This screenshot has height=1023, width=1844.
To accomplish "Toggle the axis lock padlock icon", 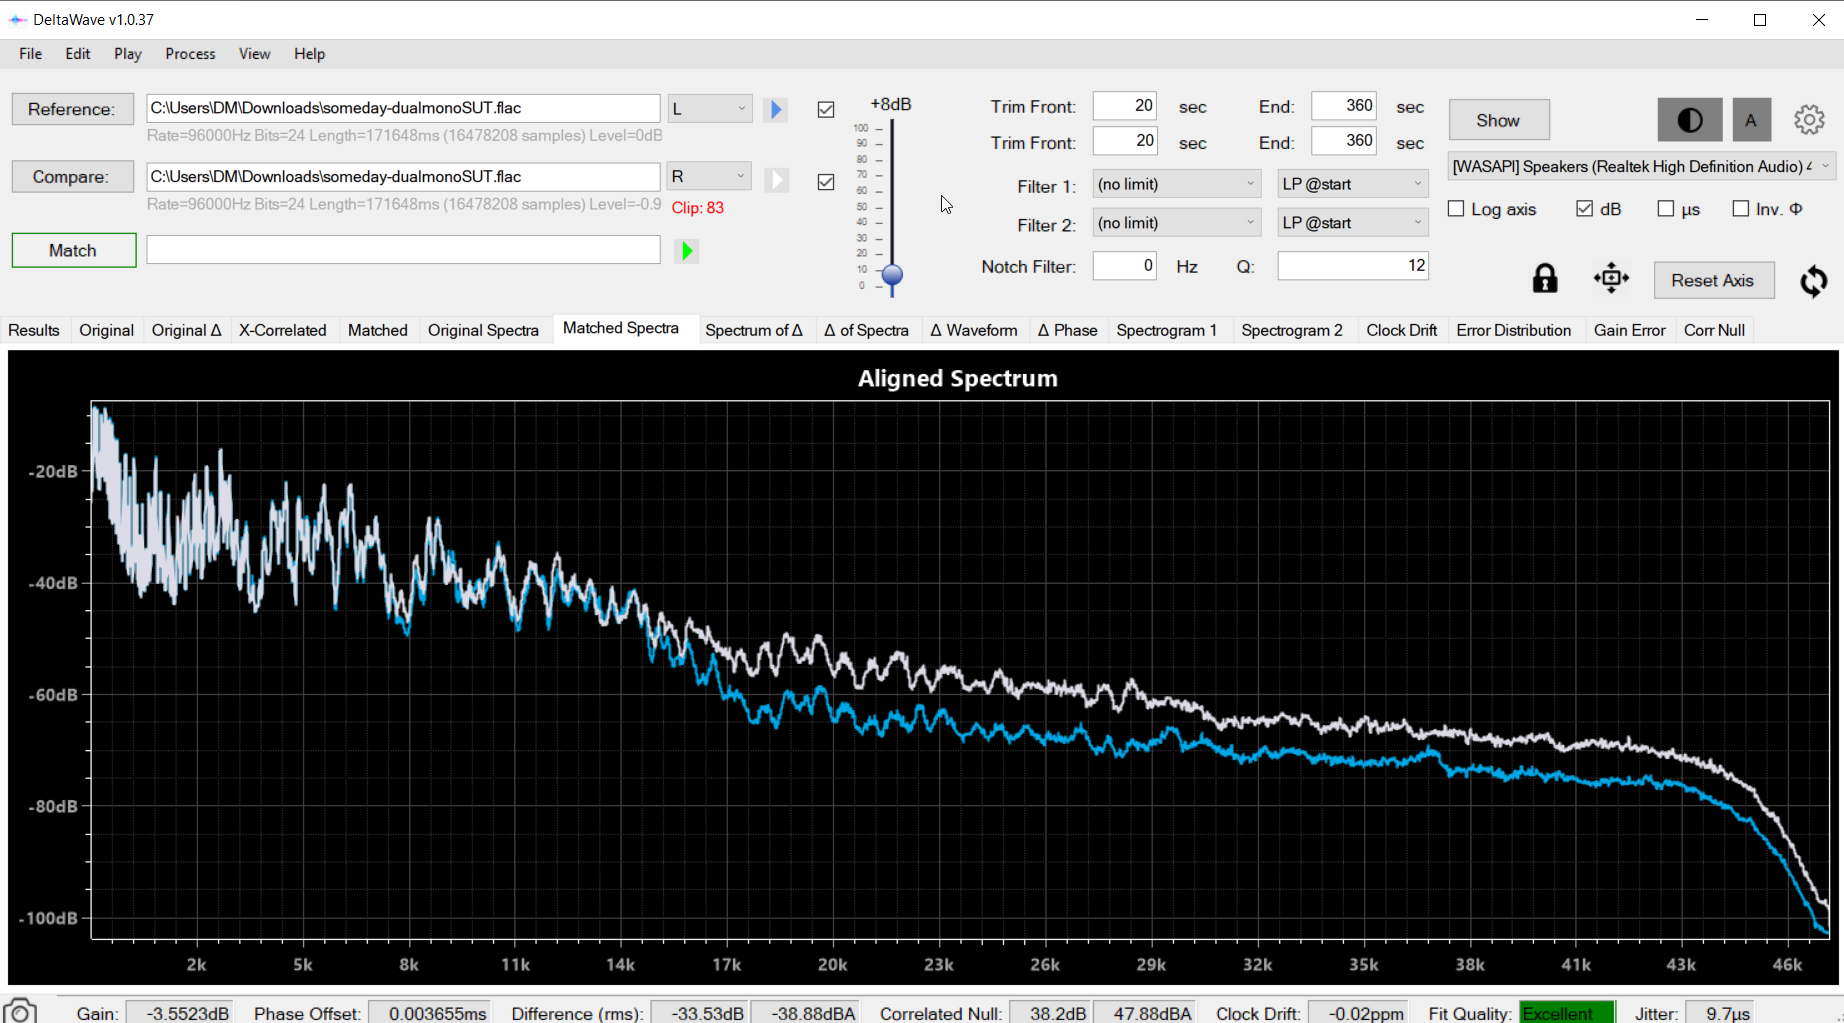I will point(1545,278).
